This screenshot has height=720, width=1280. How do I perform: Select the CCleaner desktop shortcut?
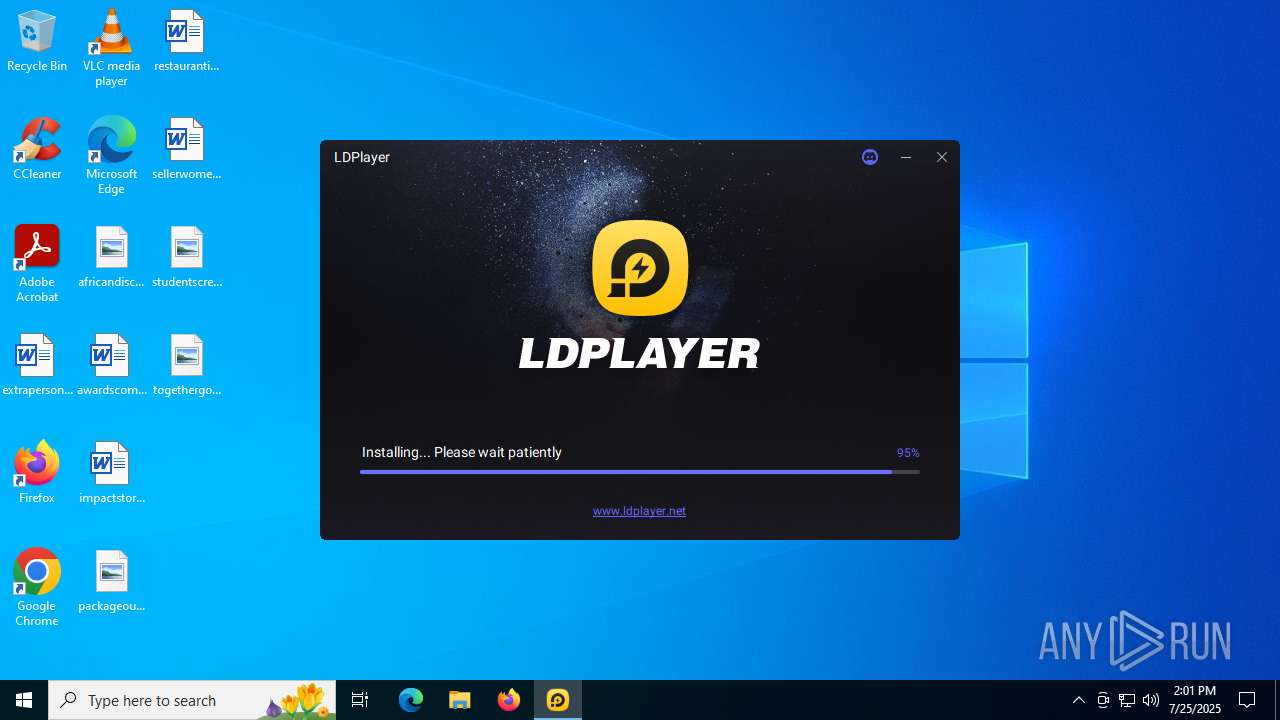point(37,150)
